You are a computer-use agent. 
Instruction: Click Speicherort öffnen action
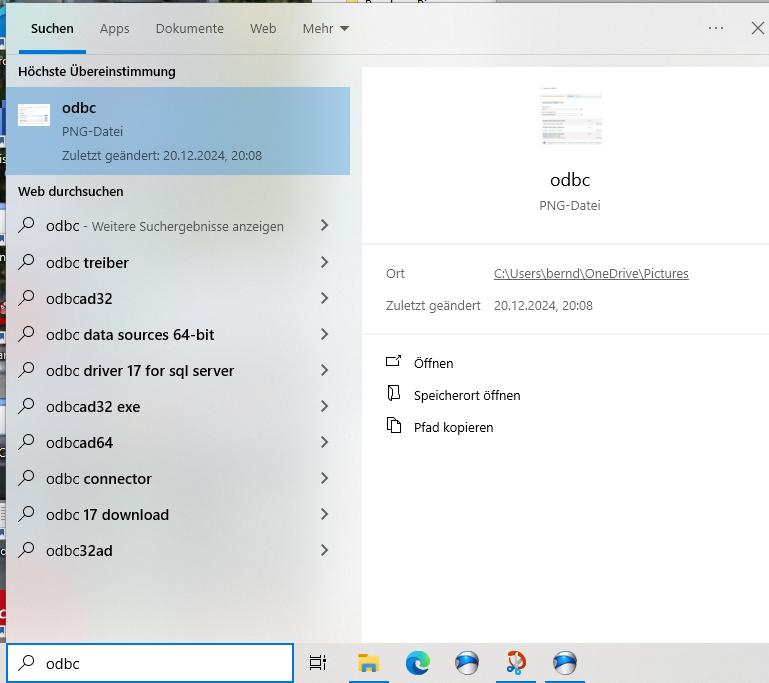pos(467,395)
